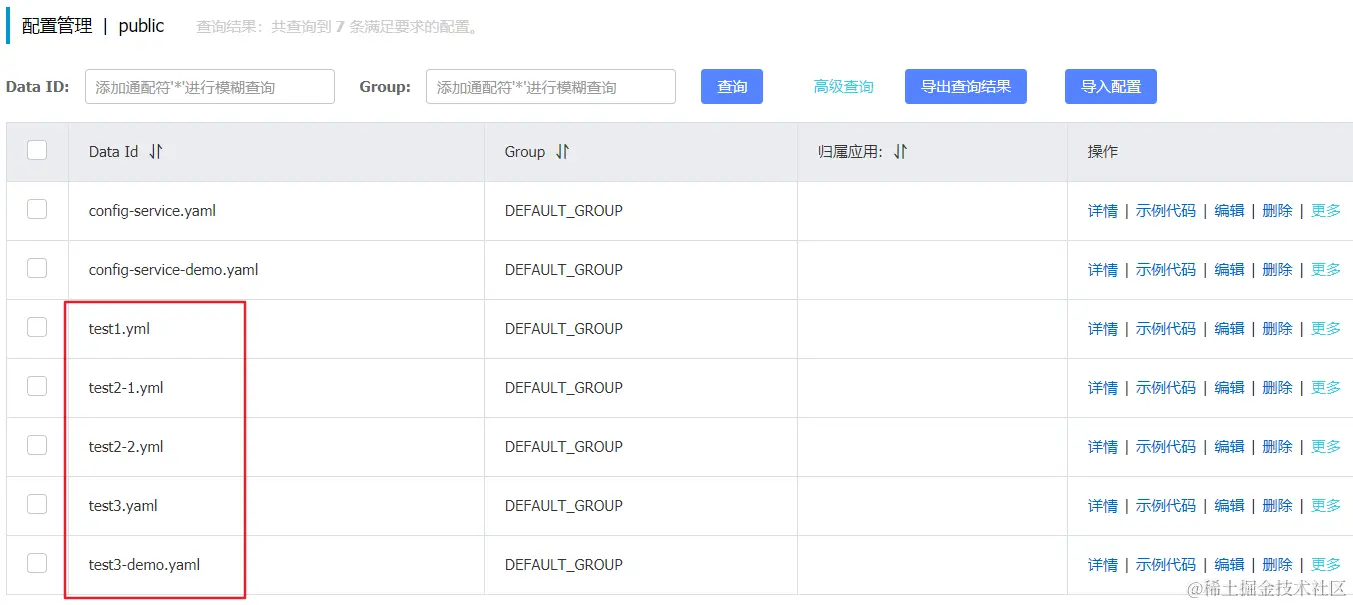Open 详情 for config-service-demo.yaml

pos(1102,270)
